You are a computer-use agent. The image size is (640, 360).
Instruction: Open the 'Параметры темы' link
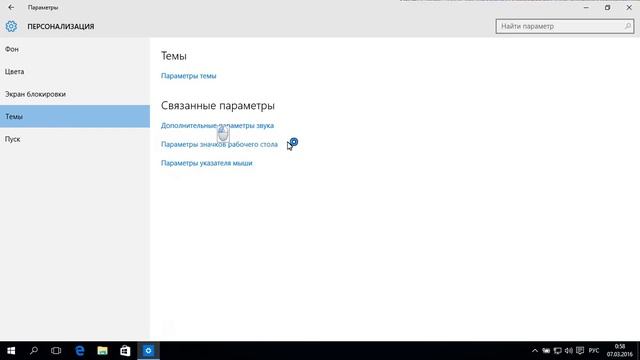click(189, 76)
